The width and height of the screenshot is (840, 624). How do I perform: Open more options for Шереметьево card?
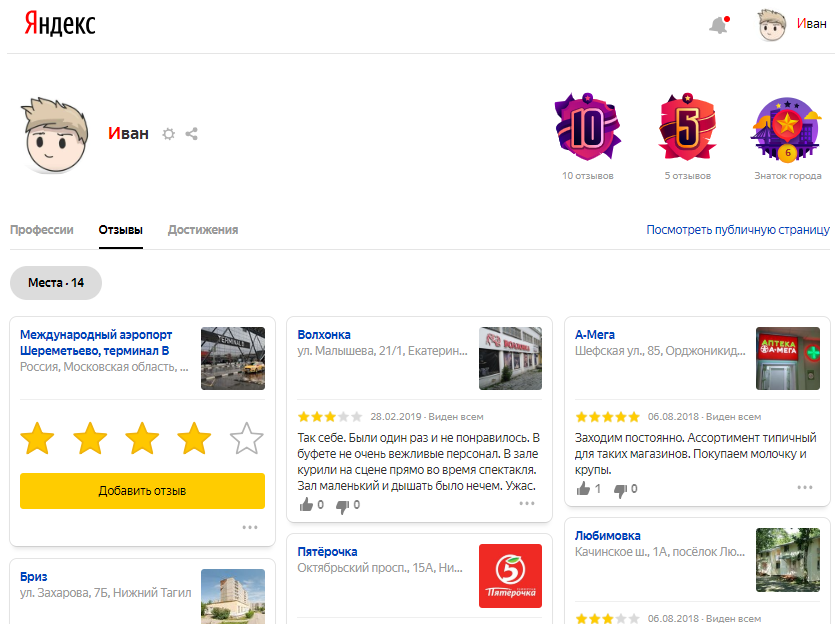point(250,527)
